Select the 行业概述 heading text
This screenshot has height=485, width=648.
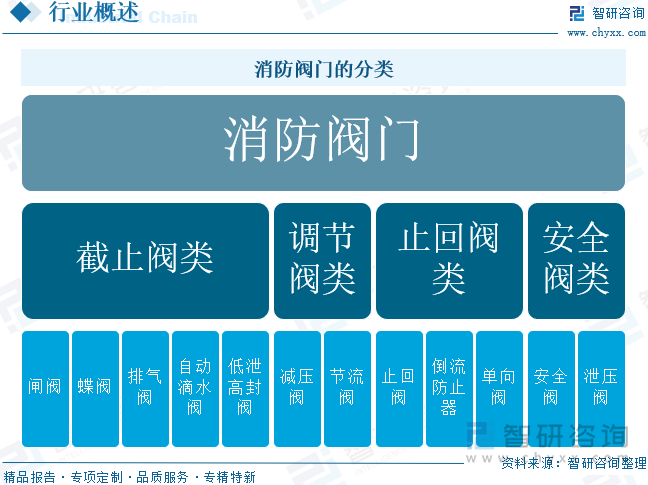coord(94,12)
